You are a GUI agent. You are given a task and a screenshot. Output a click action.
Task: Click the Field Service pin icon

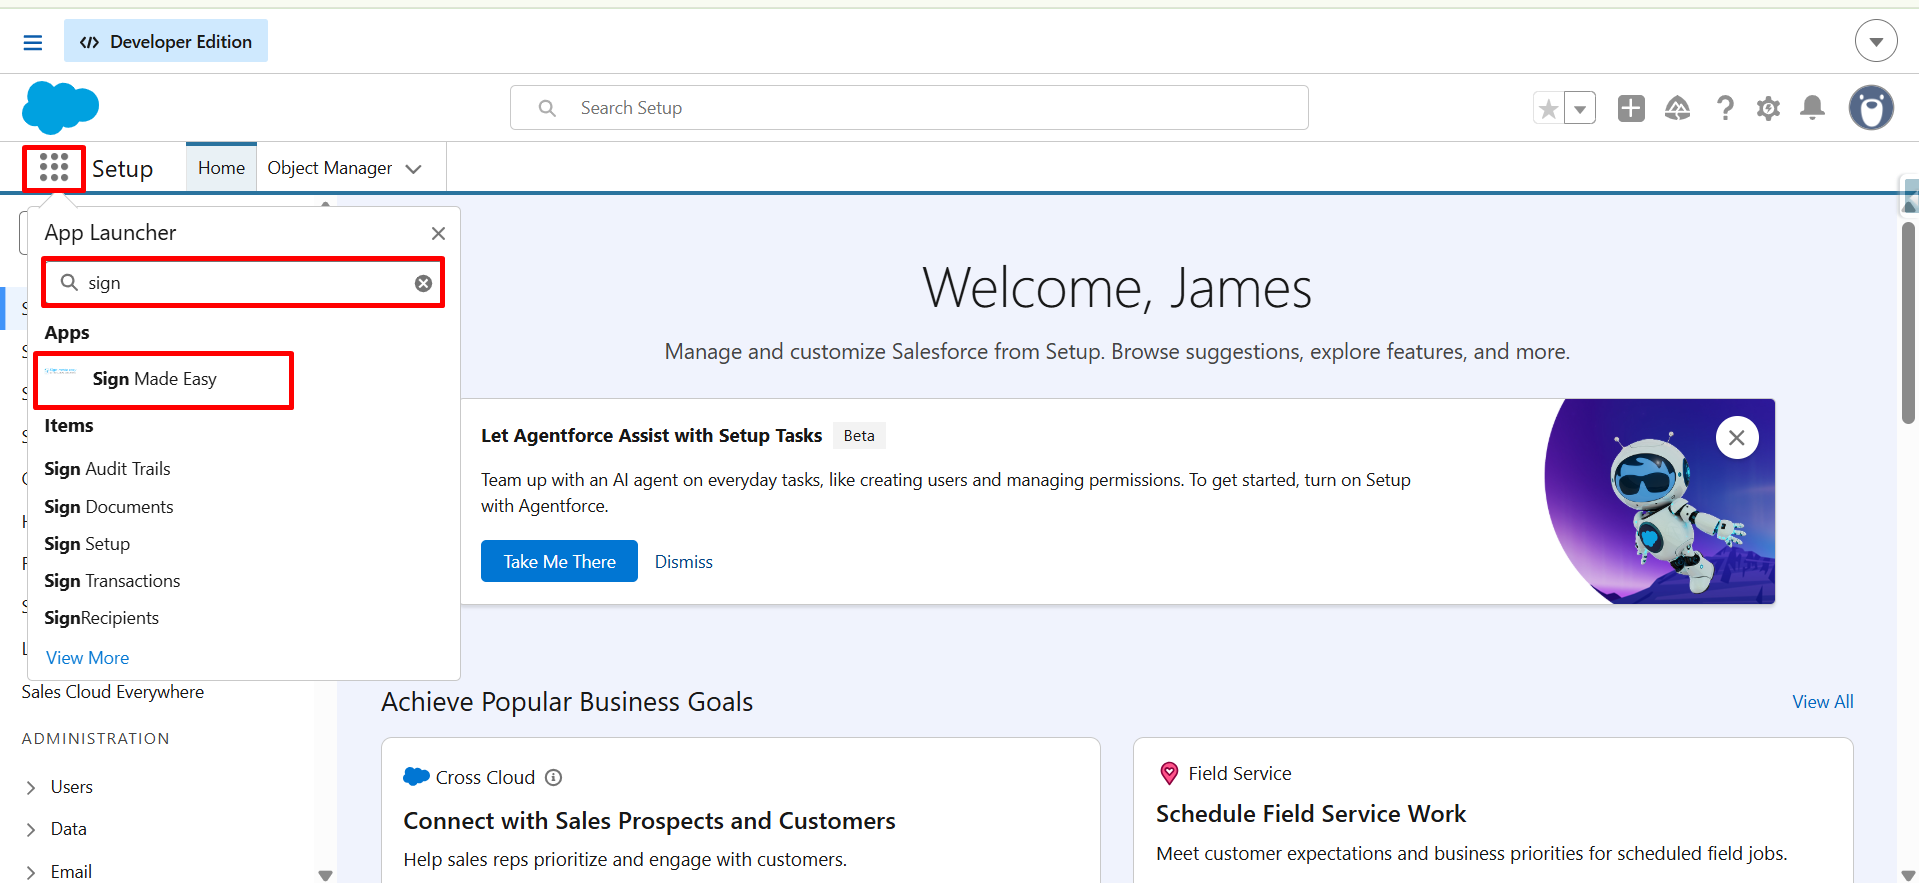(1169, 773)
